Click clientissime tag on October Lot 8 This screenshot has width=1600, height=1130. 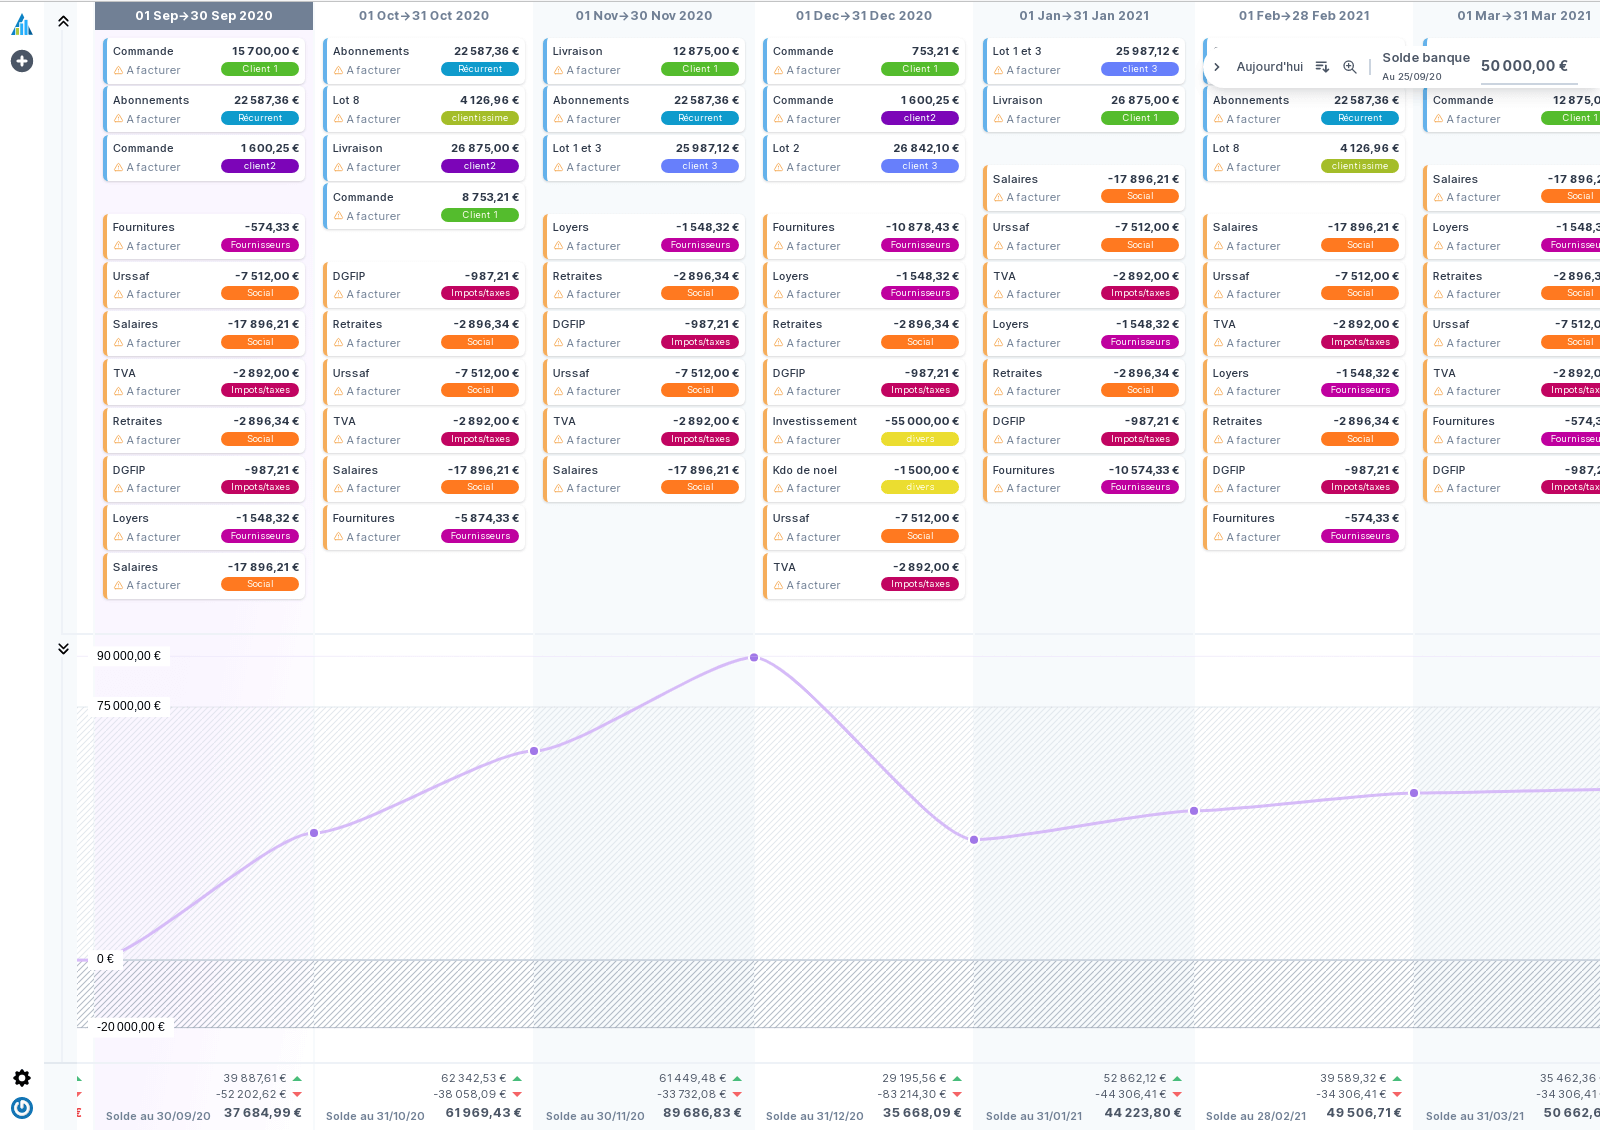click(x=480, y=118)
